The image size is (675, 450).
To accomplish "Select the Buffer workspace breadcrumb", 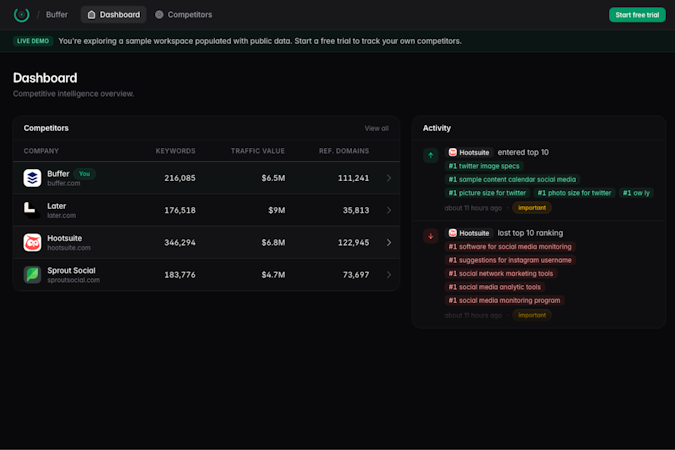I will point(57,15).
